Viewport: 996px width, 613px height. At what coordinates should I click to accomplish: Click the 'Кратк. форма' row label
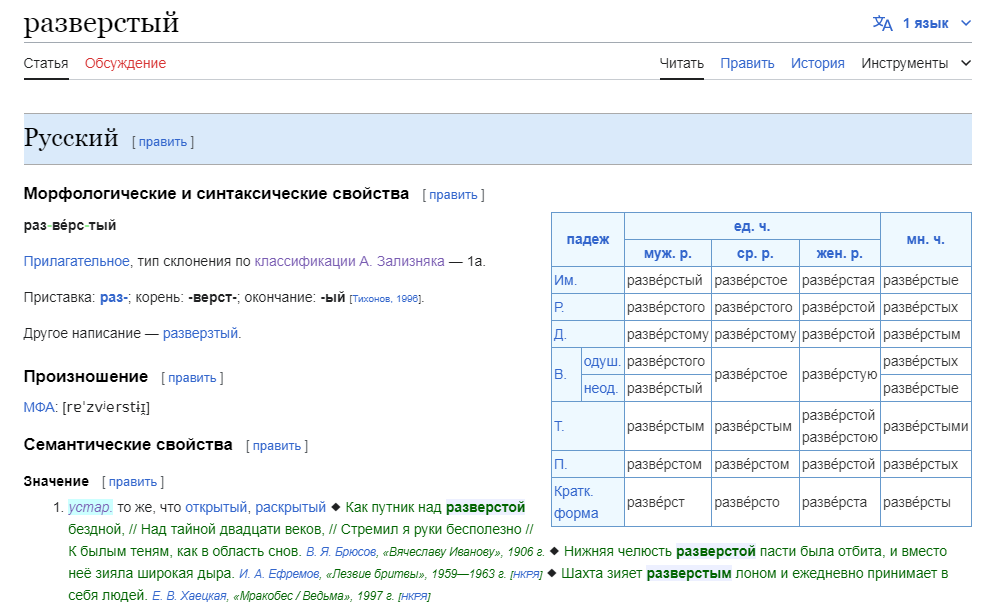[x=575, y=502]
